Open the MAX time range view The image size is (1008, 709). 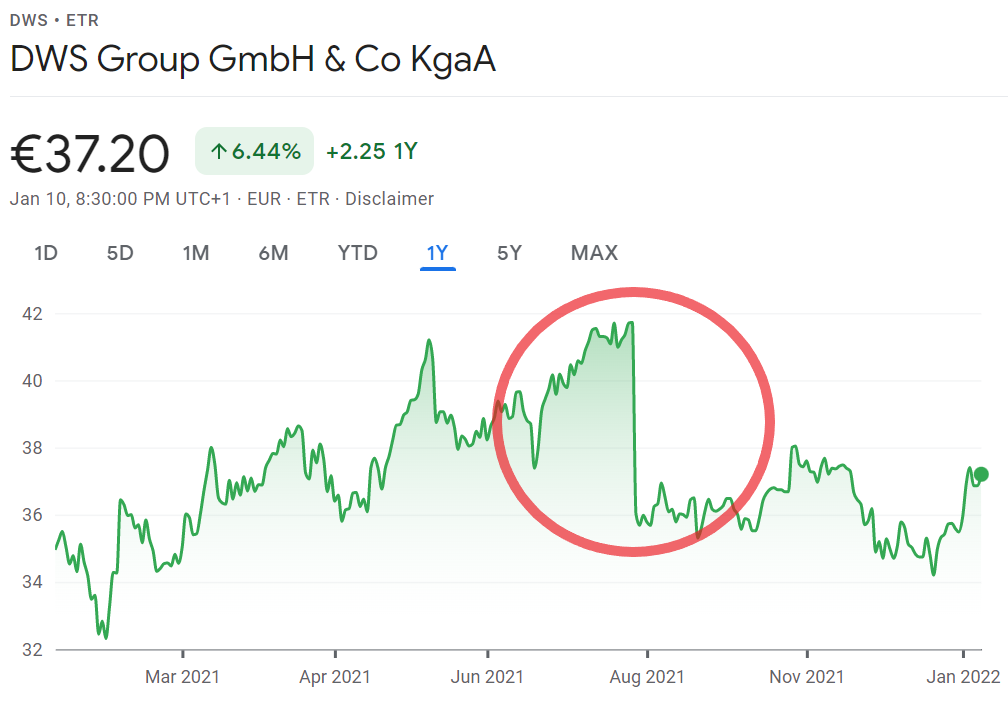[594, 253]
